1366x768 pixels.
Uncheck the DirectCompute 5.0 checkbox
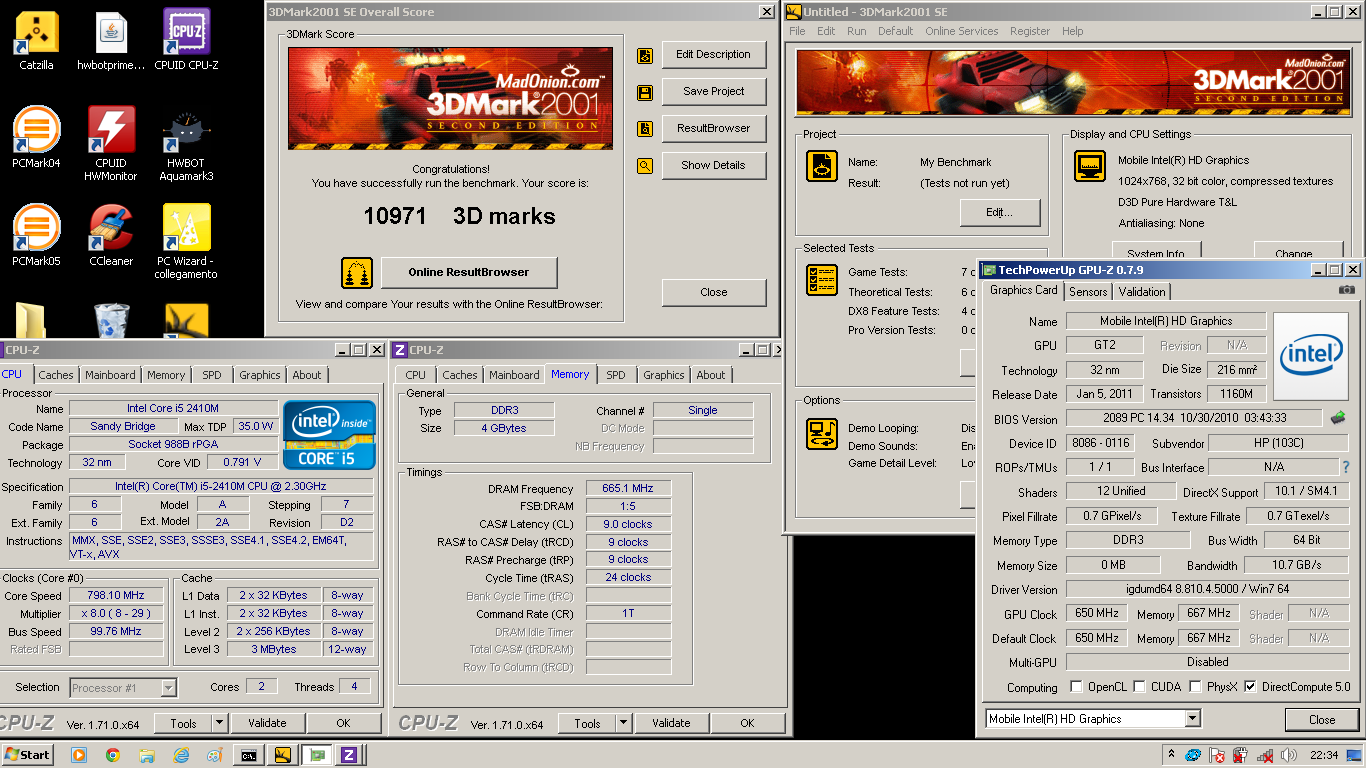pos(1250,687)
